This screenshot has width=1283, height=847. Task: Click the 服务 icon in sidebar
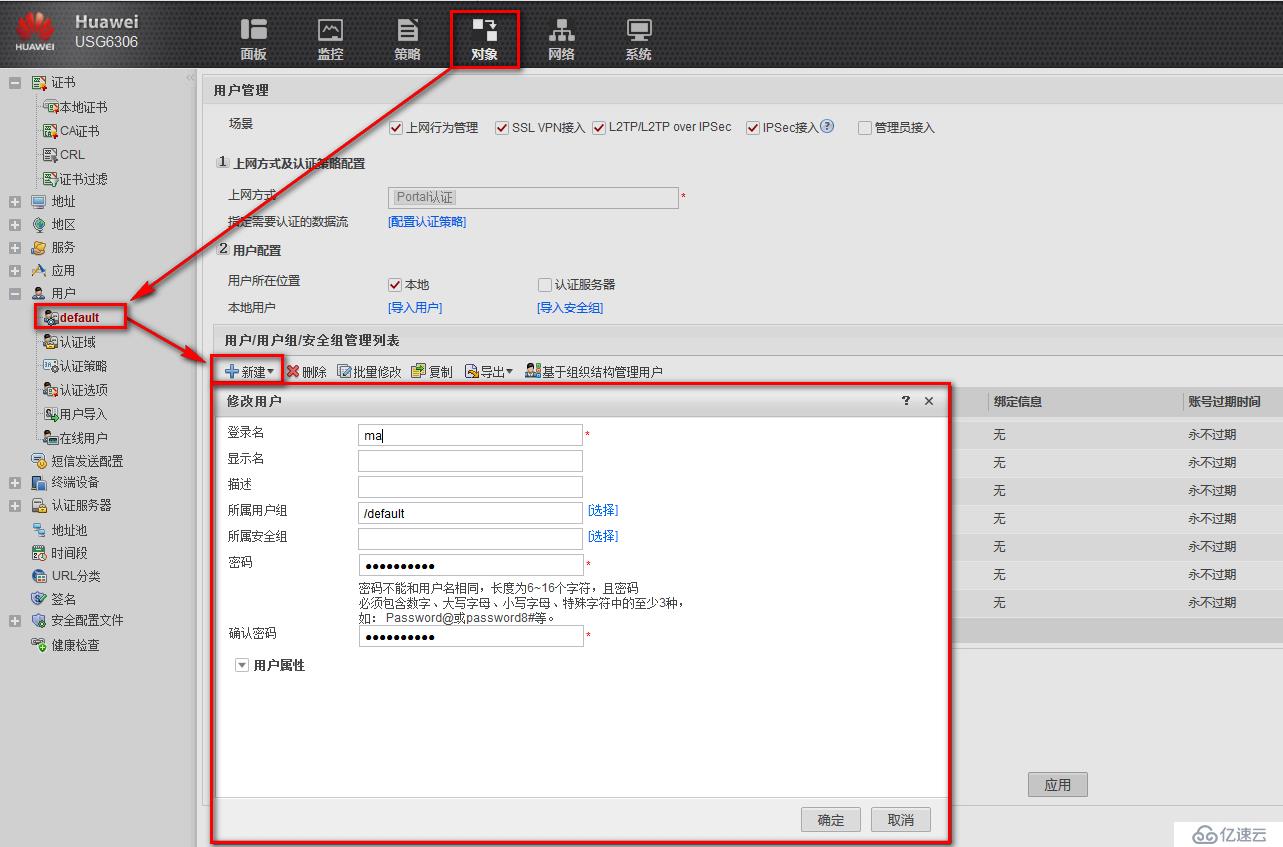point(39,248)
